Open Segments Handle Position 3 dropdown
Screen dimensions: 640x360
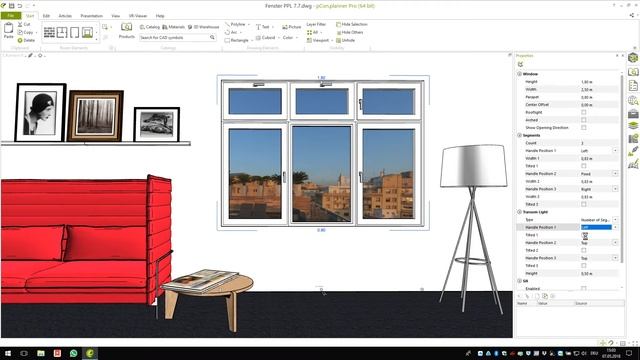[615, 189]
